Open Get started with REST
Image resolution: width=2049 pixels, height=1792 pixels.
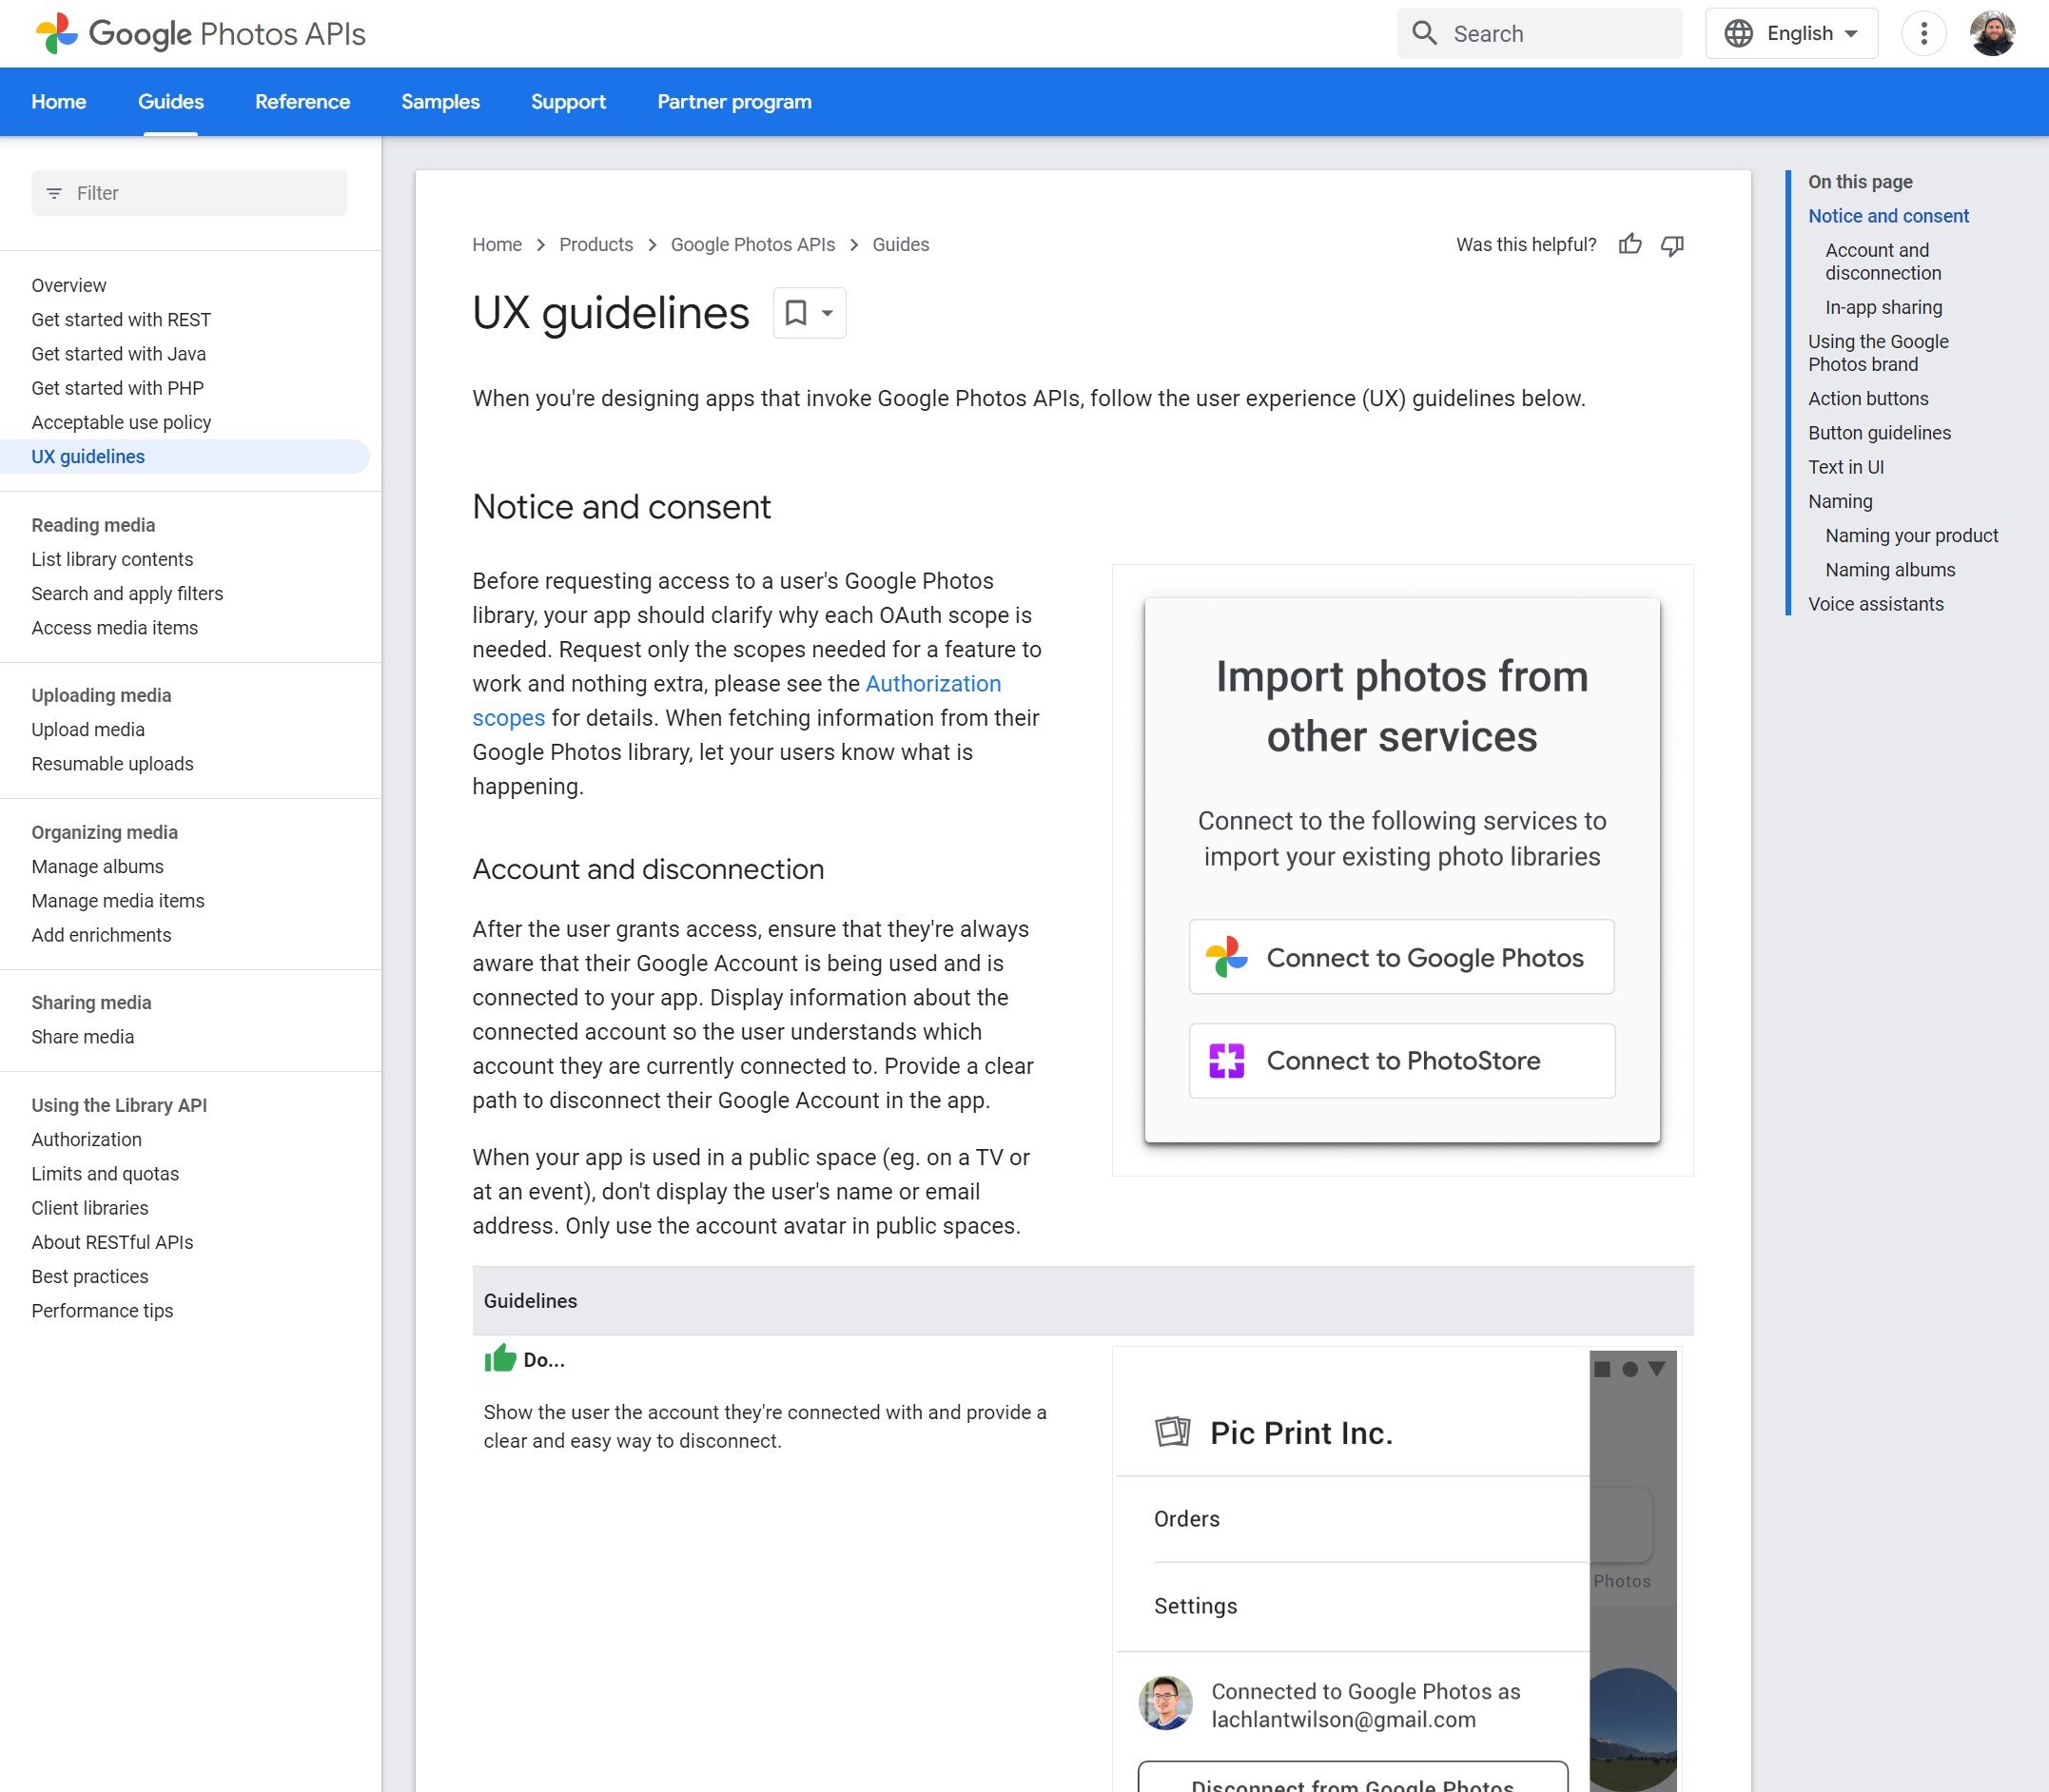[x=121, y=319]
